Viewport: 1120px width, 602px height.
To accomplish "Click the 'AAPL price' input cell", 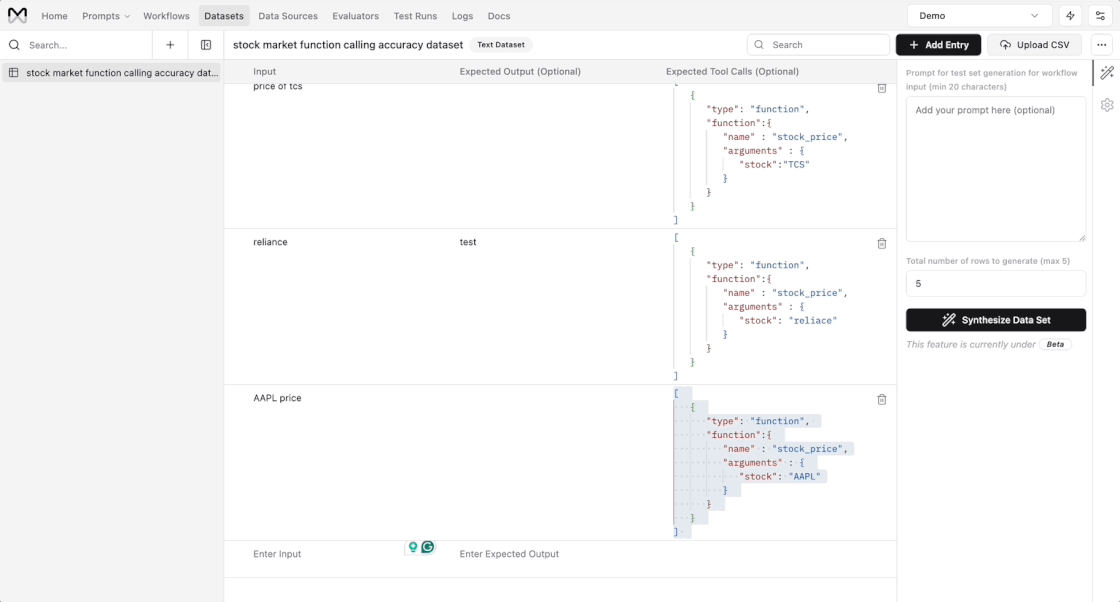I will point(277,398).
